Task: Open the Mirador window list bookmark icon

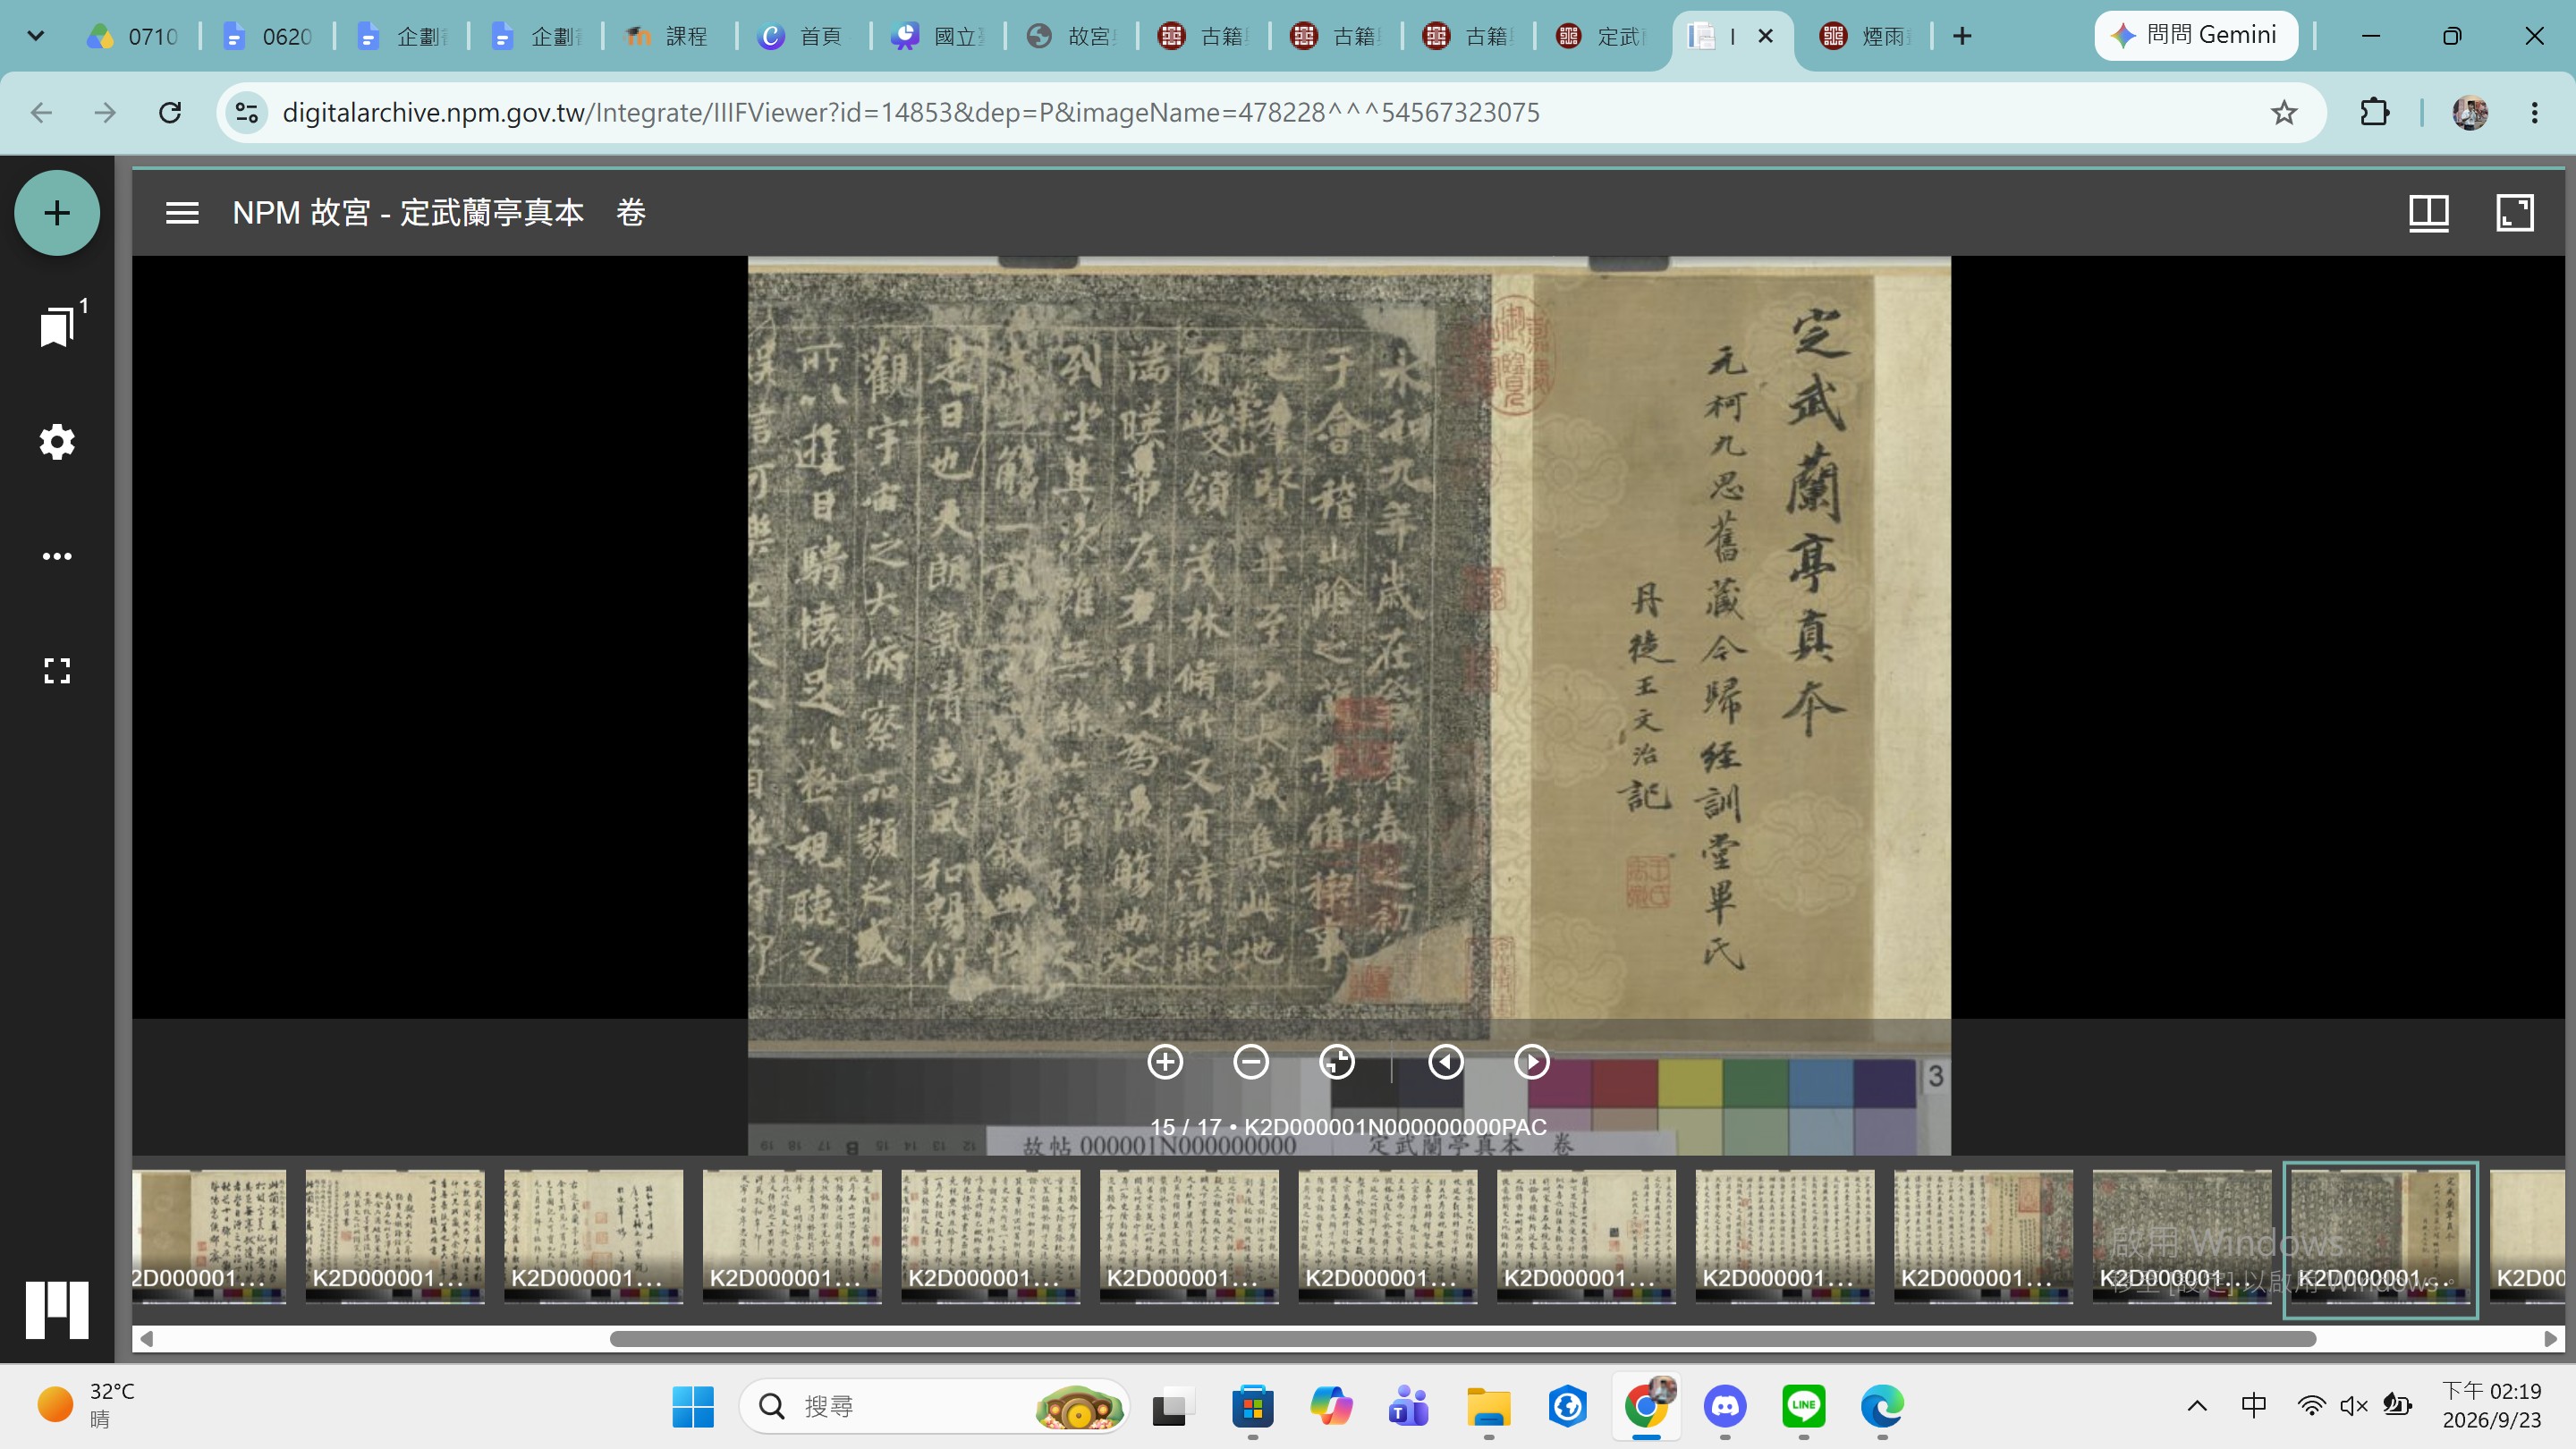Action: click(57, 327)
